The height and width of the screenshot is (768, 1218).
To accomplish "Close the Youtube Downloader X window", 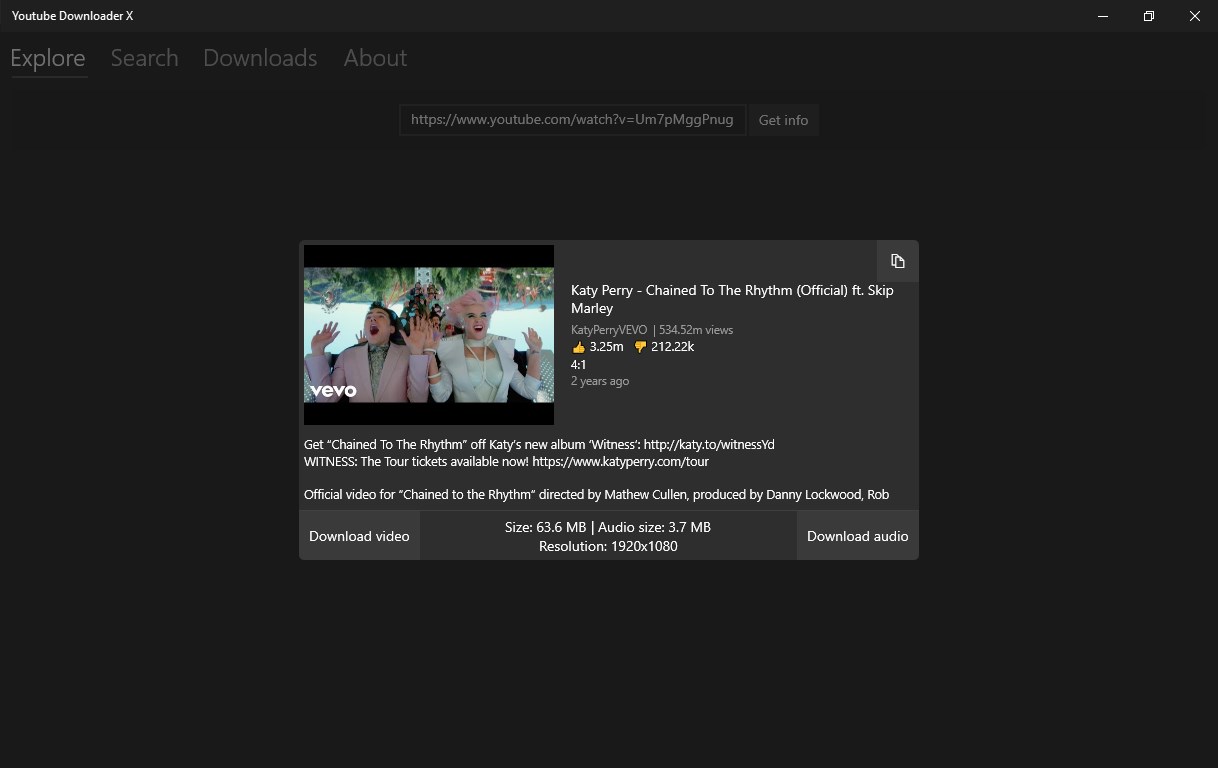I will pyautogui.click(x=1195, y=16).
